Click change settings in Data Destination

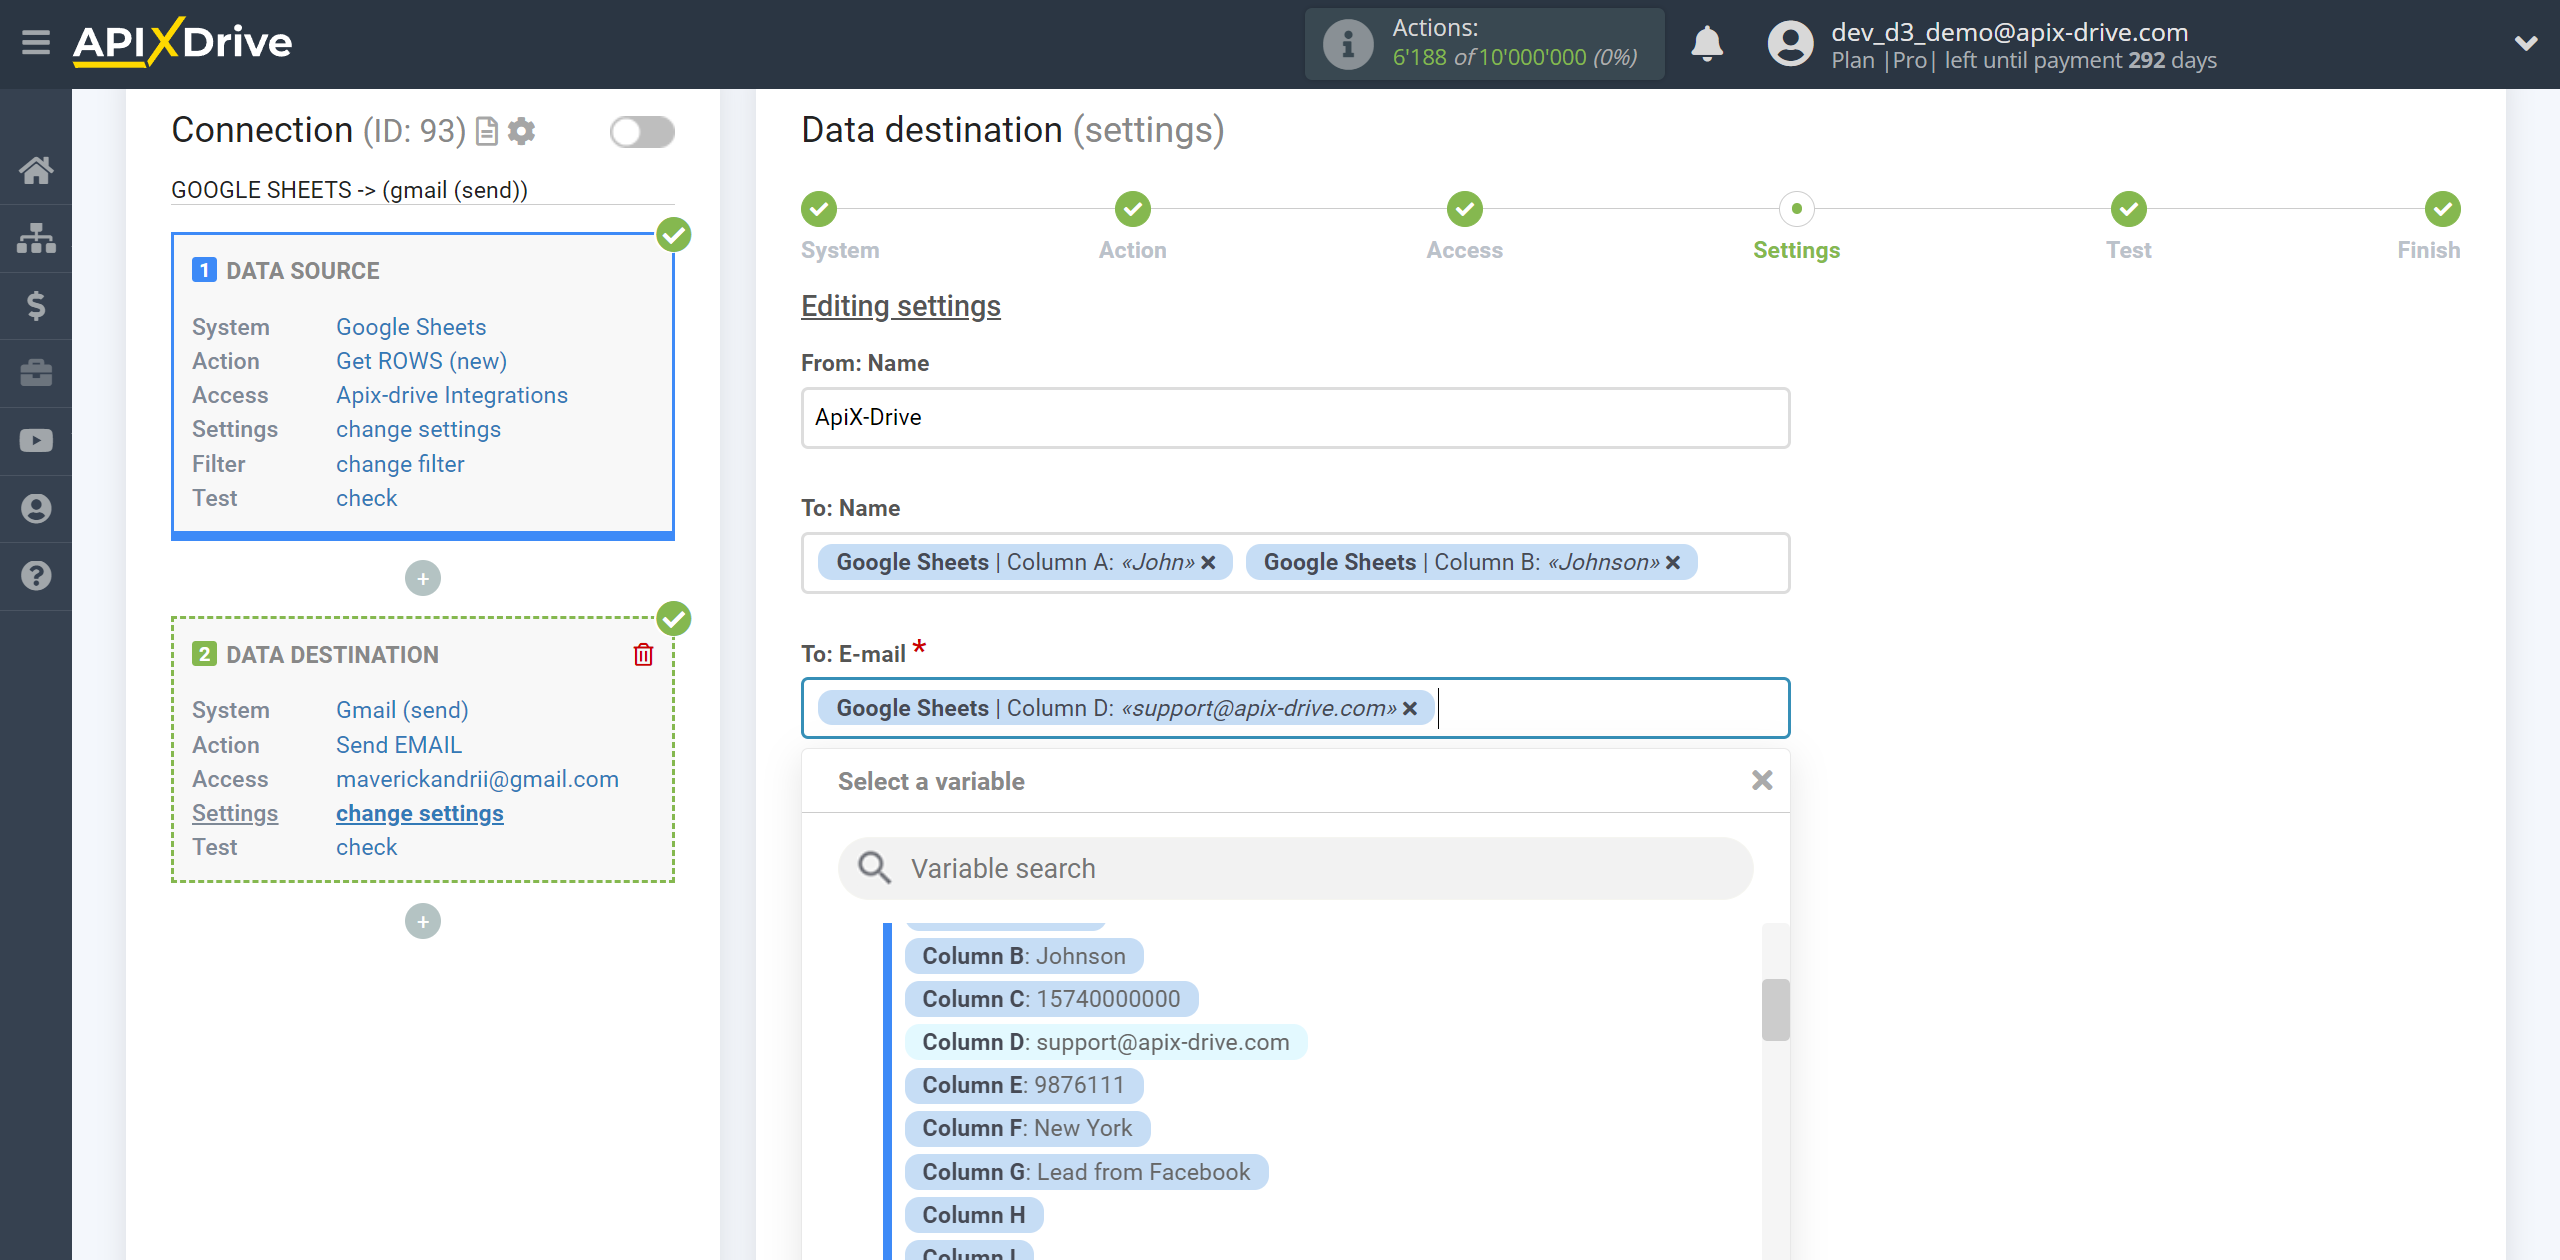coord(420,813)
